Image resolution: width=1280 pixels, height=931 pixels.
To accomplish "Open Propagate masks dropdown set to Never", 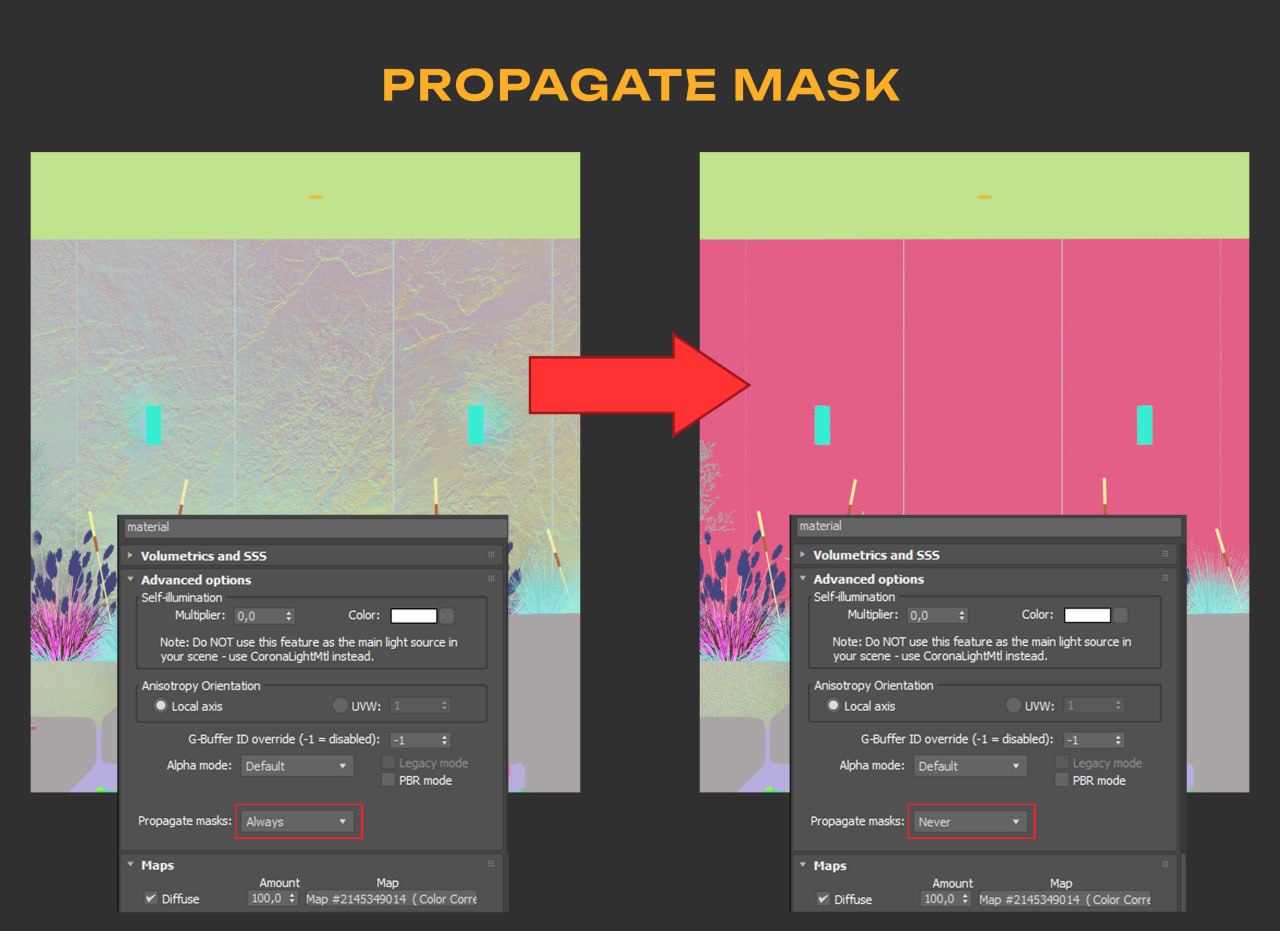I will pyautogui.click(x=969, y=821).
